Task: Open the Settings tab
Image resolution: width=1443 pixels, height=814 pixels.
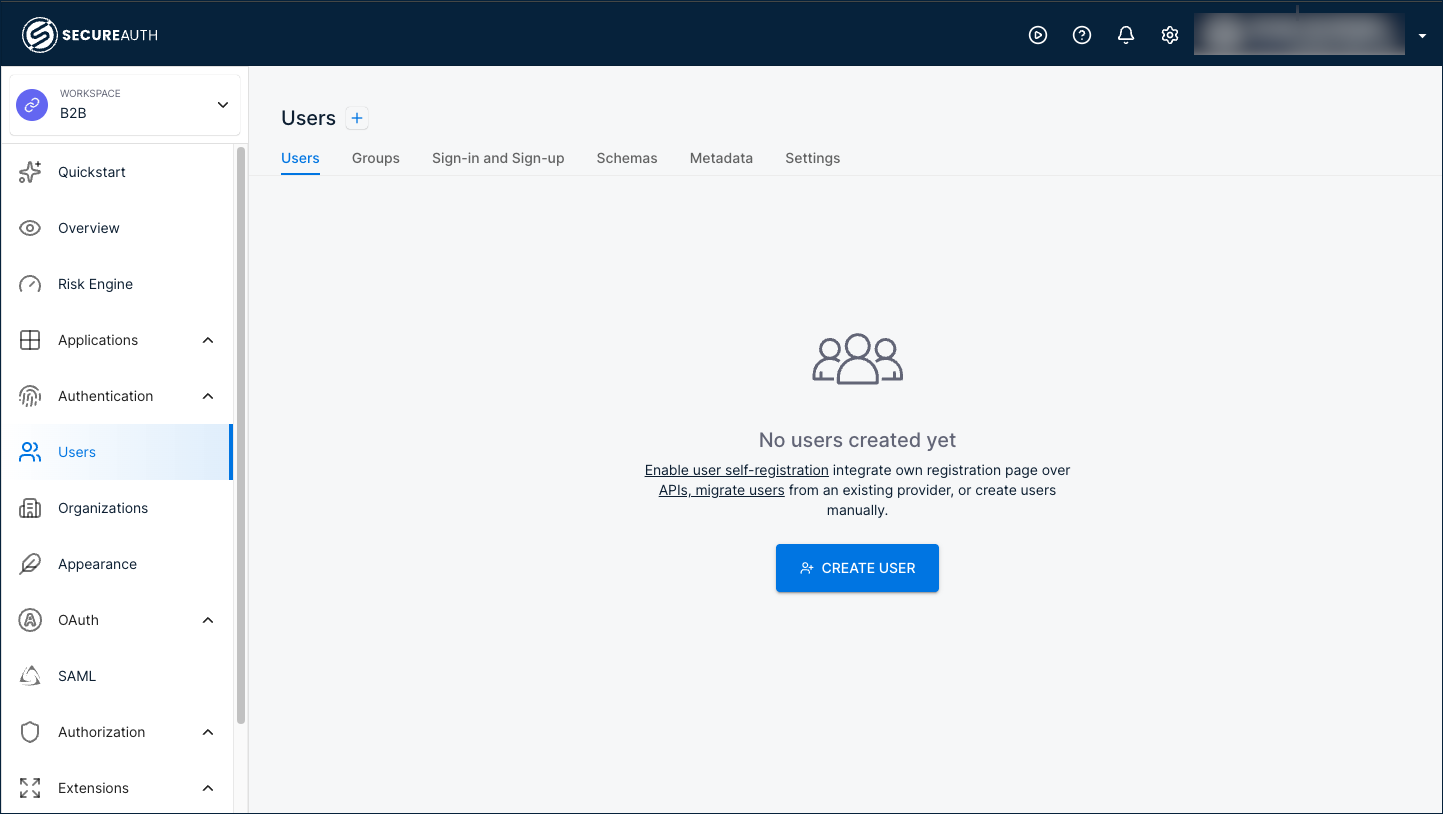Action: (812, 158)
